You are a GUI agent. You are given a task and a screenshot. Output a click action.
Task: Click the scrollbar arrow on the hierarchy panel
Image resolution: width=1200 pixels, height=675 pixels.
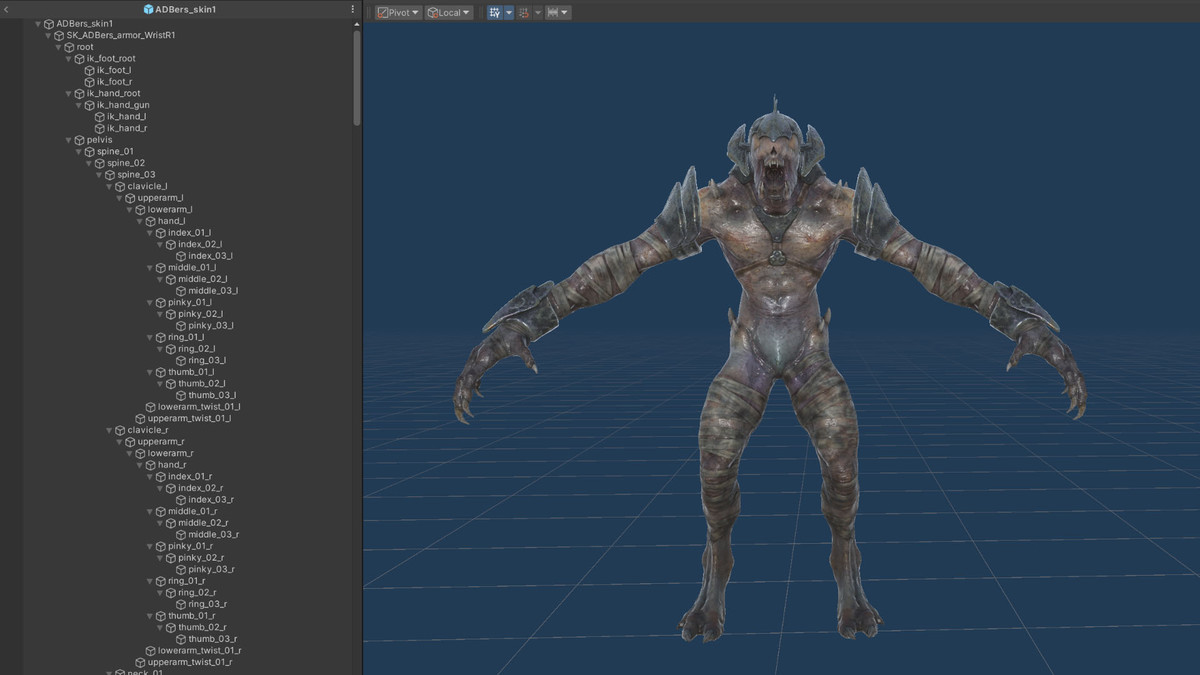pos(356,22)
